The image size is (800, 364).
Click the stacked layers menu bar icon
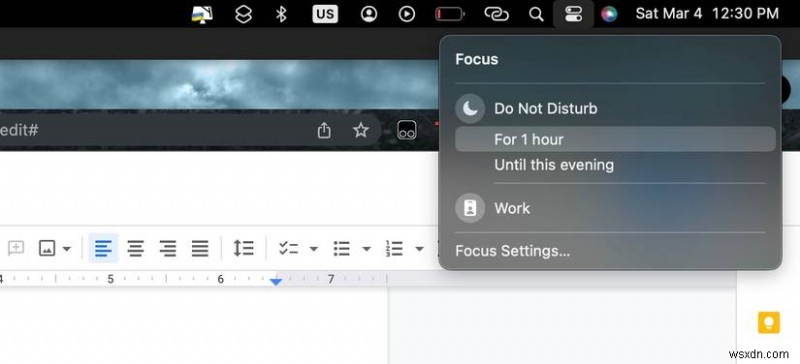(x=243, y=14)
